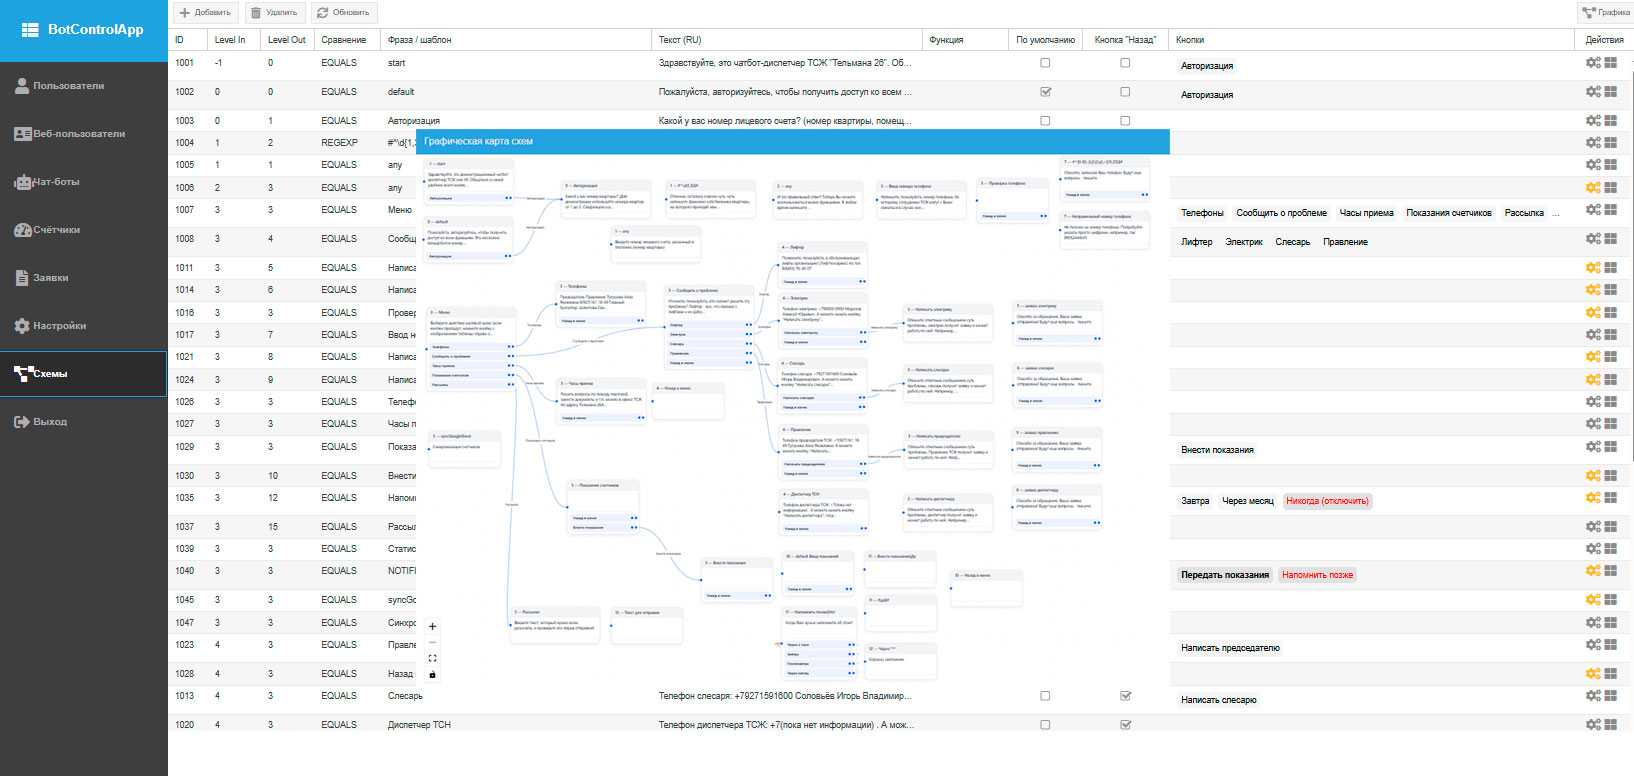Viewport: 1634px width, 776px height.
Task: Toggle the lock icon on the scheme map
Action: (432, 674)
